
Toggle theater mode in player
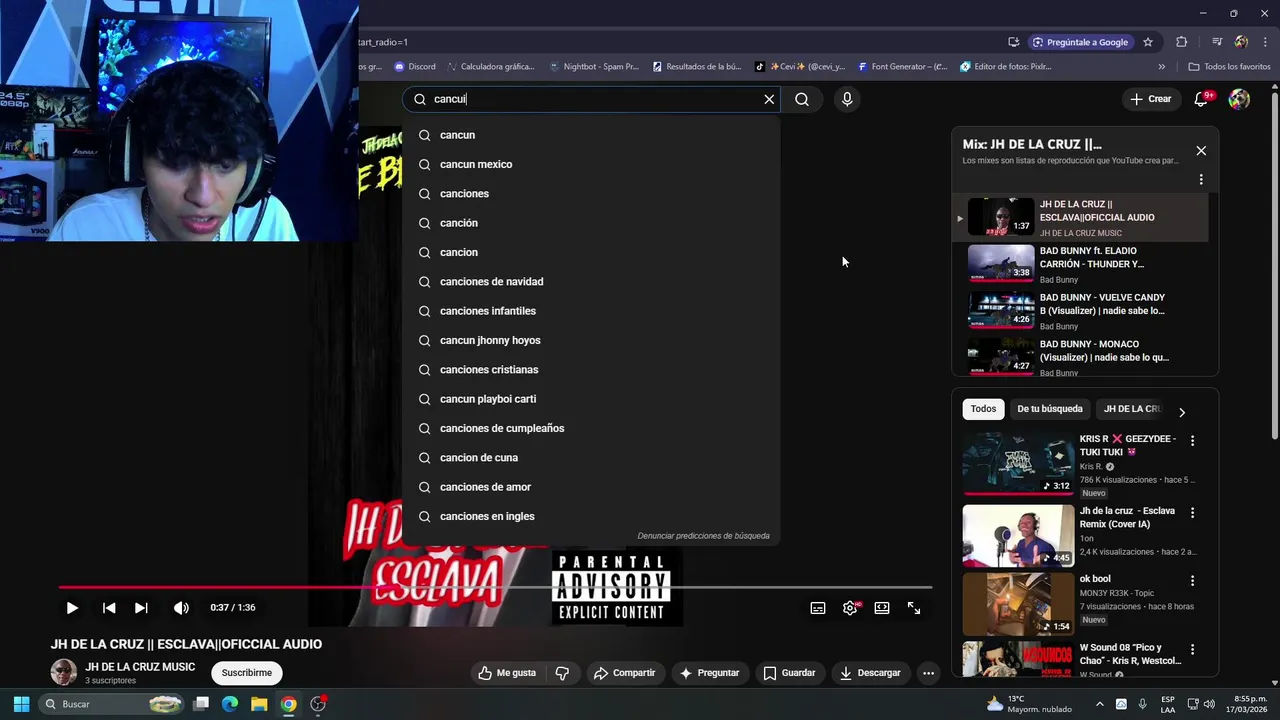[882, 608]
